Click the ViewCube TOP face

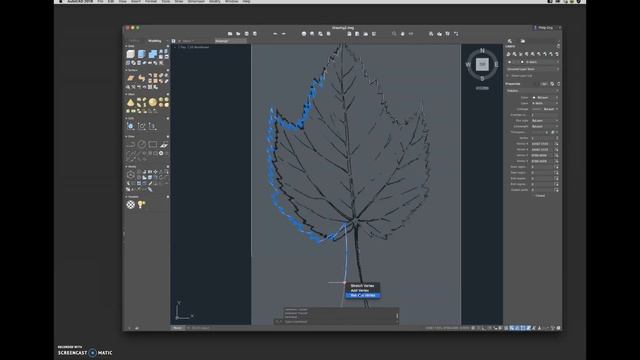point(482,64)
